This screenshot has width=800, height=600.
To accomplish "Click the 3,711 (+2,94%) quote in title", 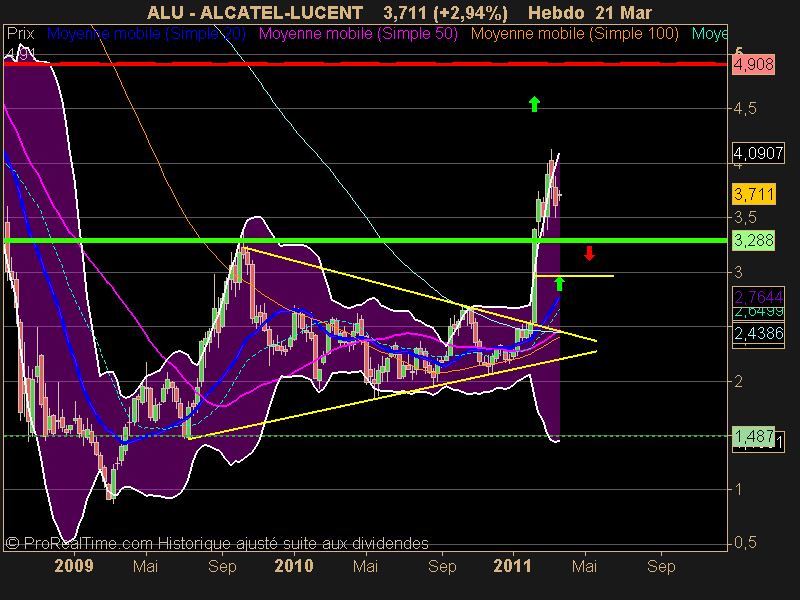I will pos(445,12).
